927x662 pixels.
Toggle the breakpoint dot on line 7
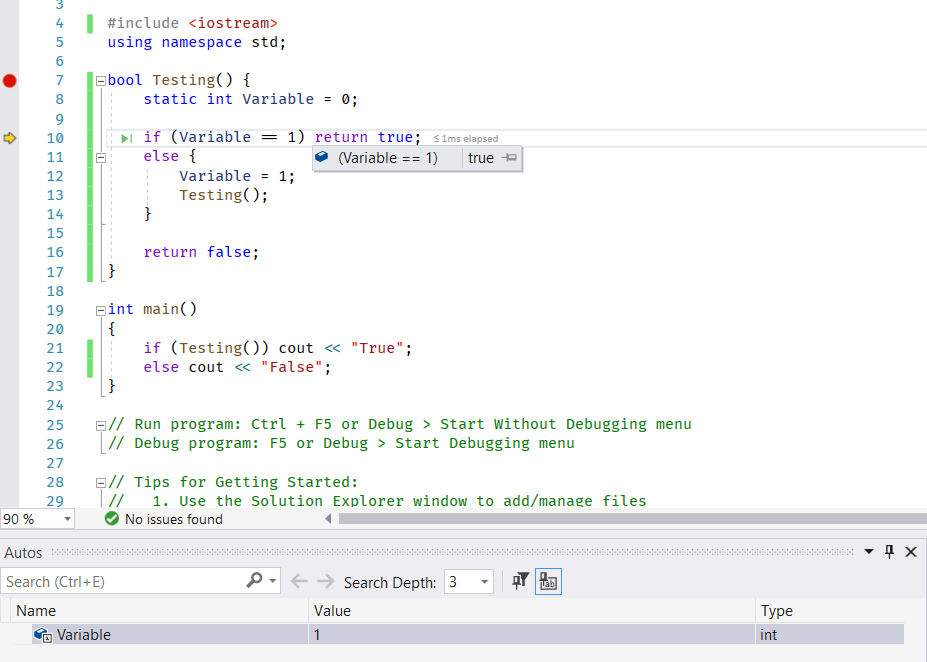click(x=9, y=80)
